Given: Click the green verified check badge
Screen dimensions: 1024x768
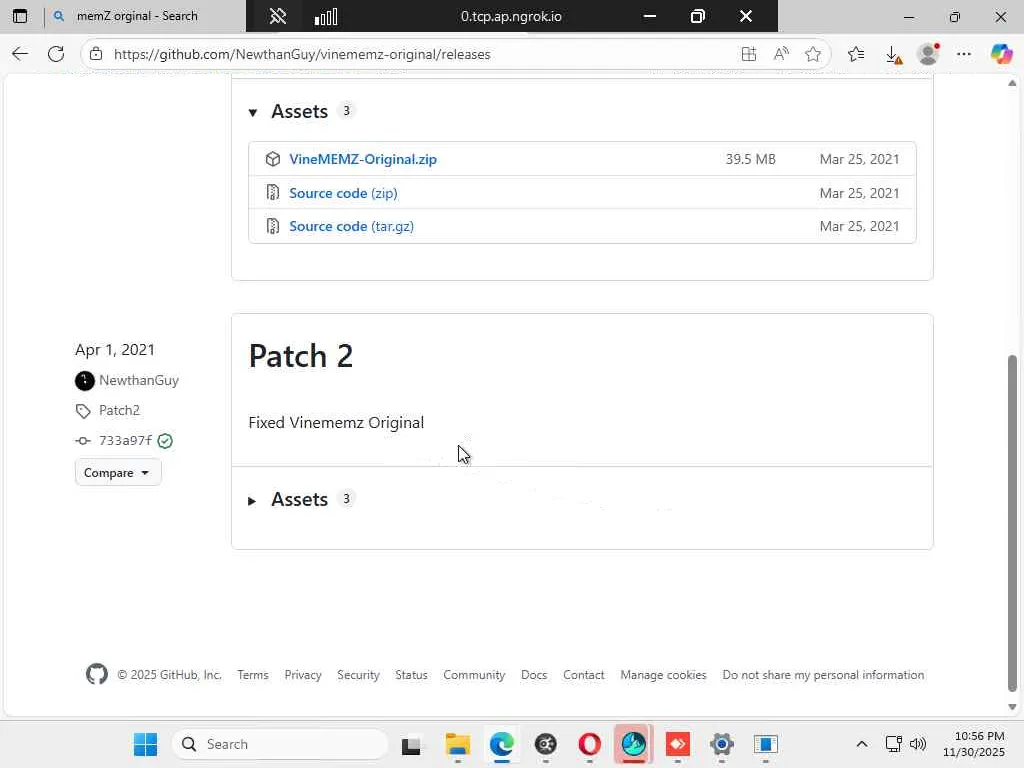Looking at the screenshot, I should [165, 441].
